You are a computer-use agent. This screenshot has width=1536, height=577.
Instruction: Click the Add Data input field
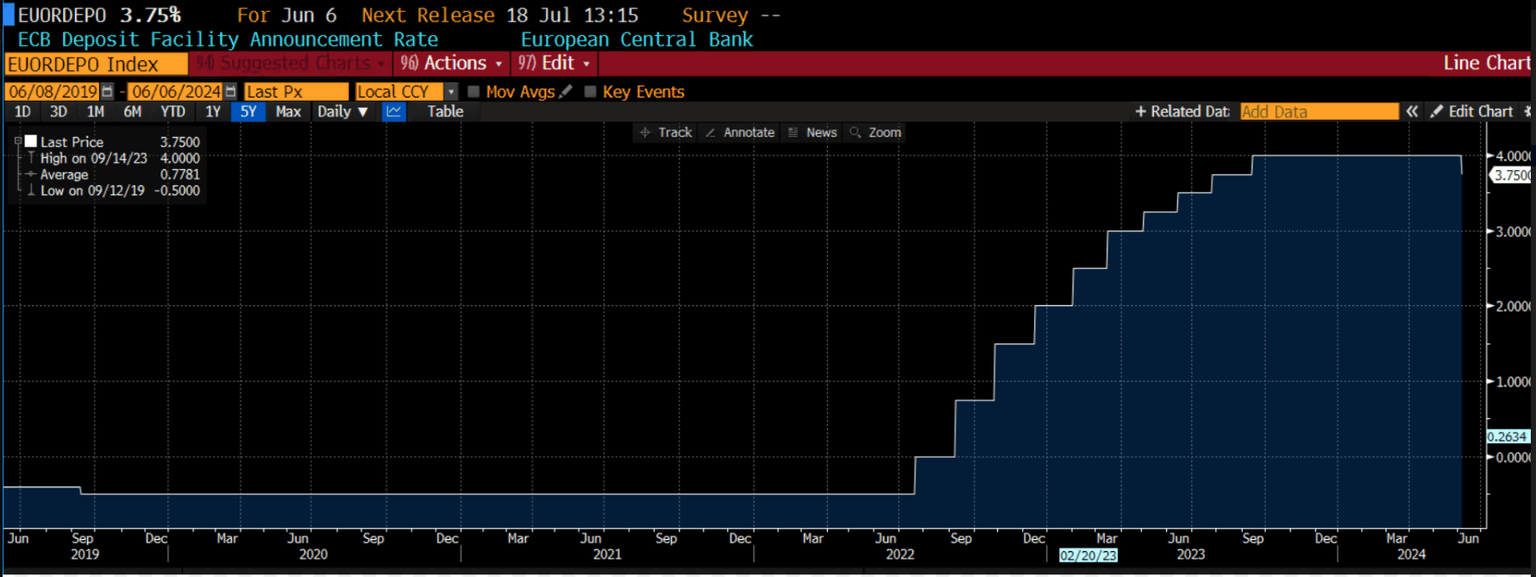click(x=1318, y=112)
